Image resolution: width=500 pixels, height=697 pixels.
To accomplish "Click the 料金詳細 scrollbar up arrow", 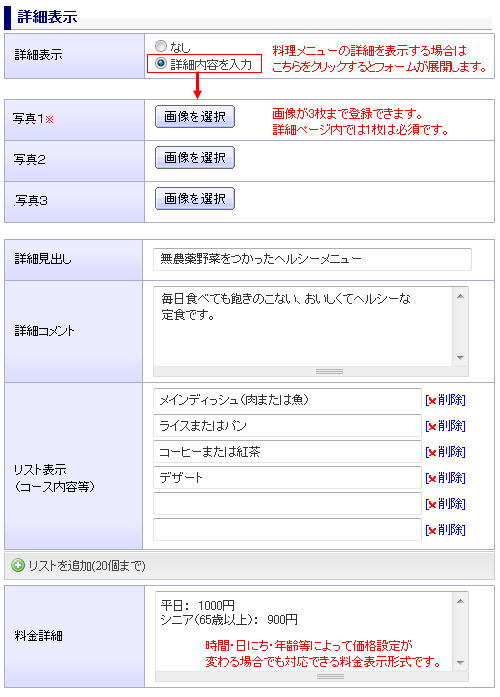I will point(460,601).
